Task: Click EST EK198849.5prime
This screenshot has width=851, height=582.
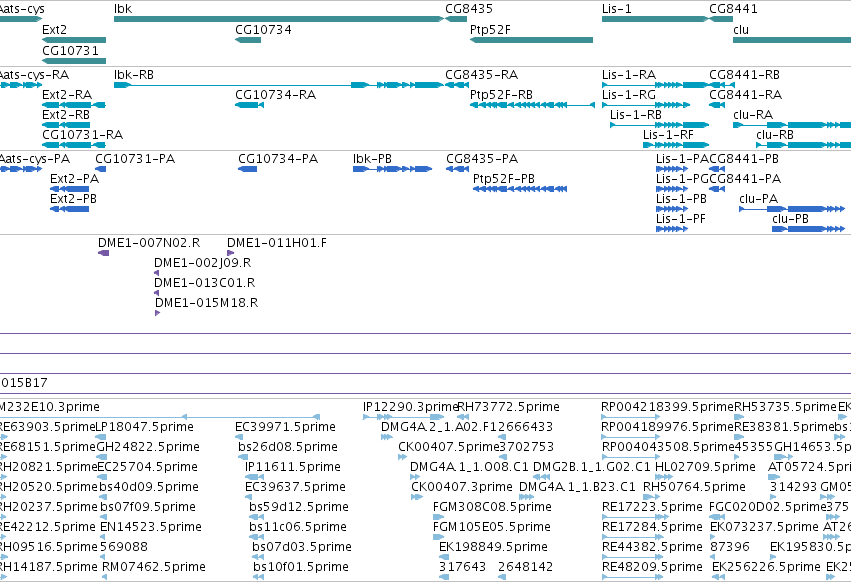Action: point(493,547)
